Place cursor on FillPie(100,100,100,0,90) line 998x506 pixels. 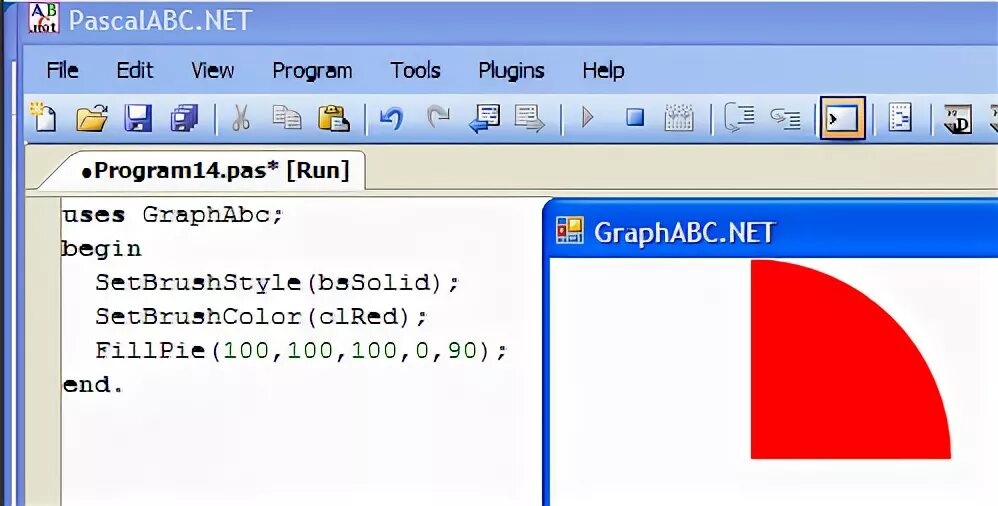pyautogui.click(x=301, y=351)
